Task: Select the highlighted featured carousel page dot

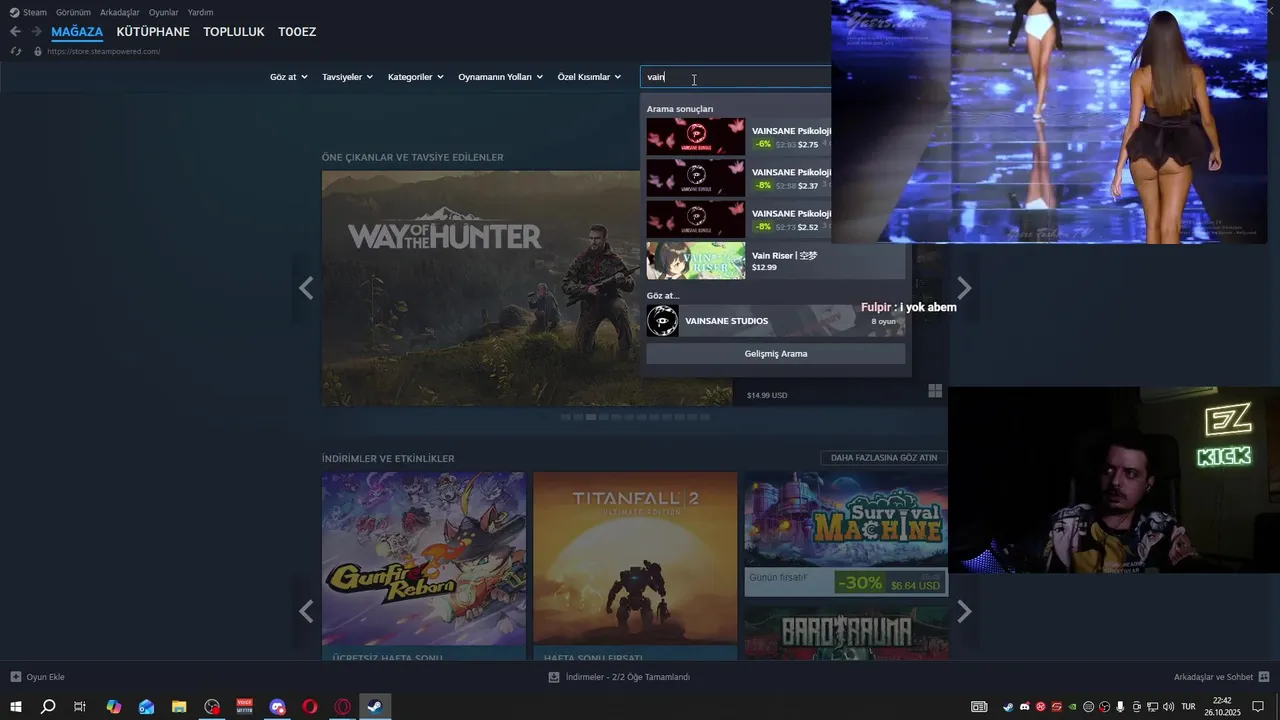Action: 591,417
